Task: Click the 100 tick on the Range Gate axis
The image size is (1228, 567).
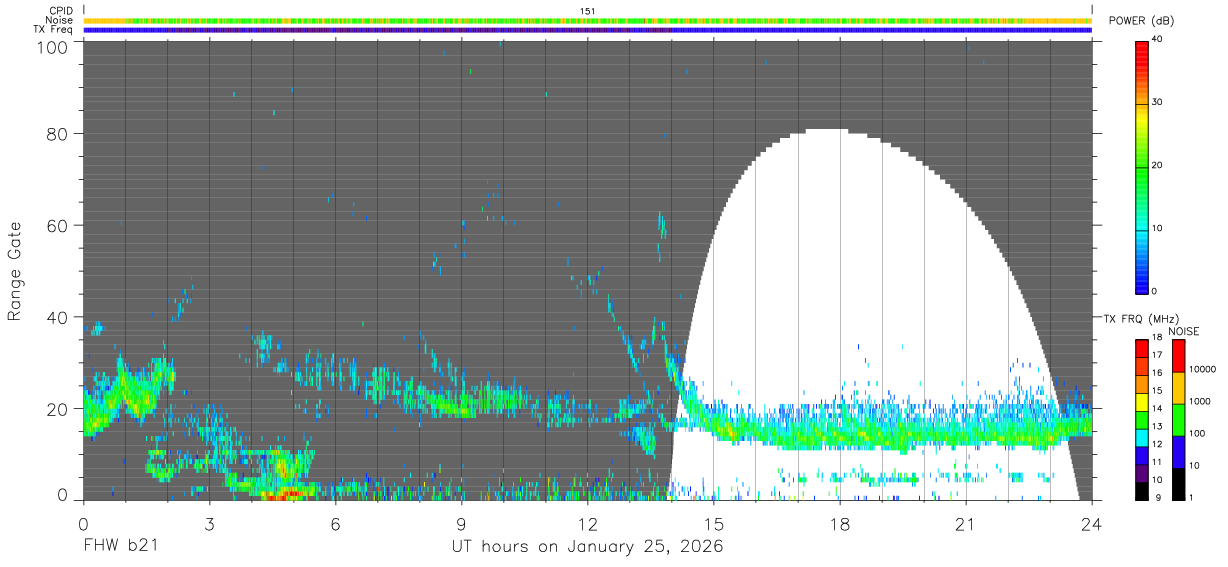Action: [x=54, y=47]
